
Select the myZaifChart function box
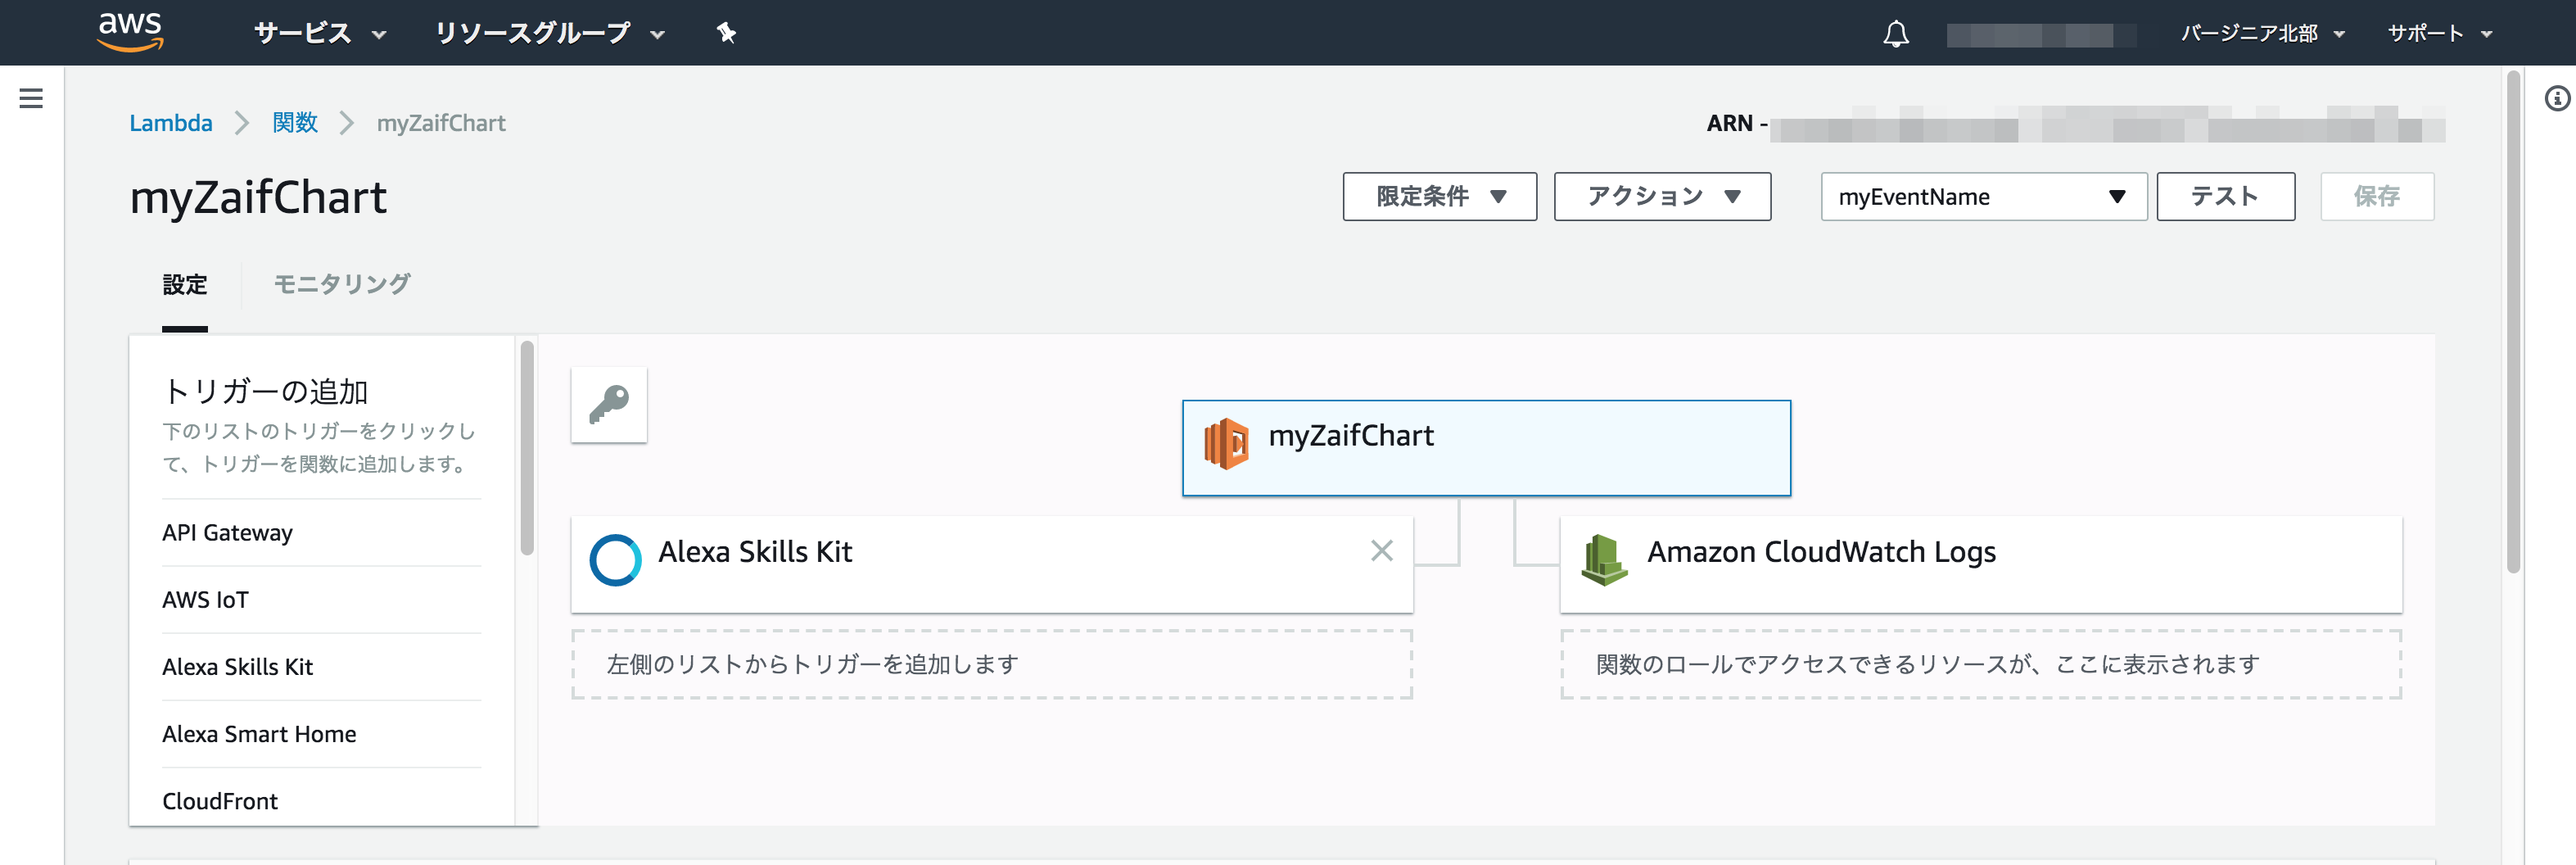[1486, 448]
